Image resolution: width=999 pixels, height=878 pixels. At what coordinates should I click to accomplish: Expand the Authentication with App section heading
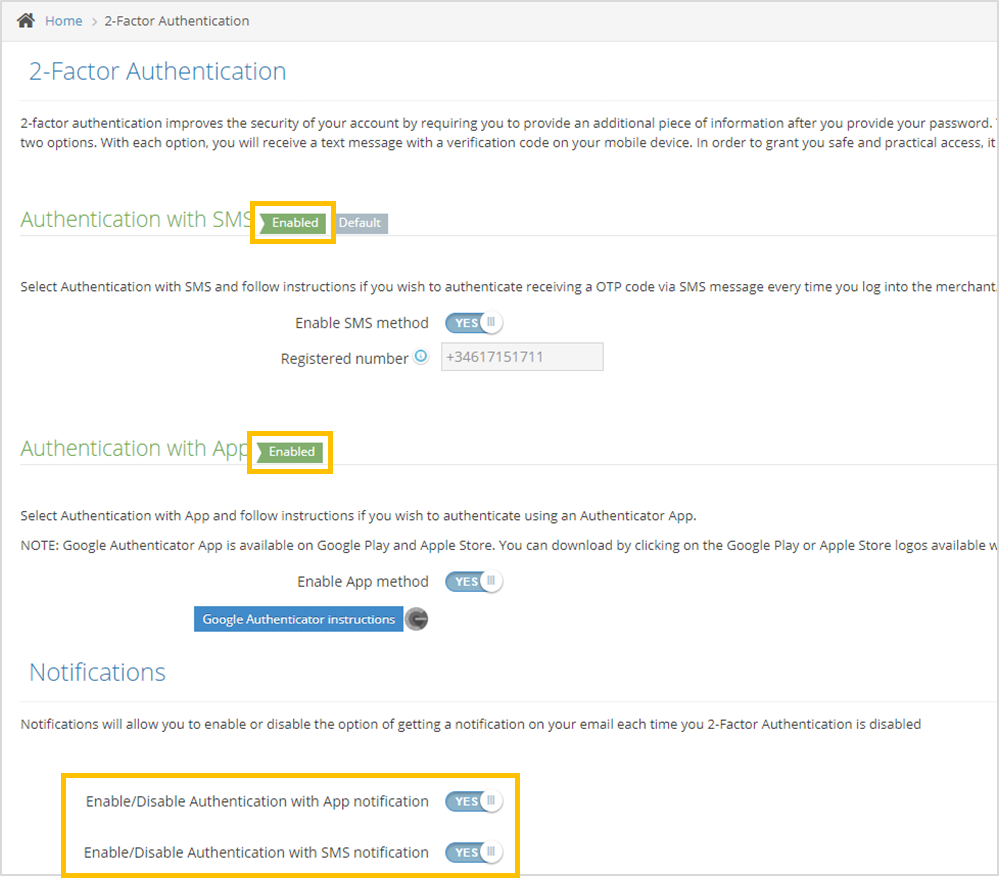tap(130, 448)
